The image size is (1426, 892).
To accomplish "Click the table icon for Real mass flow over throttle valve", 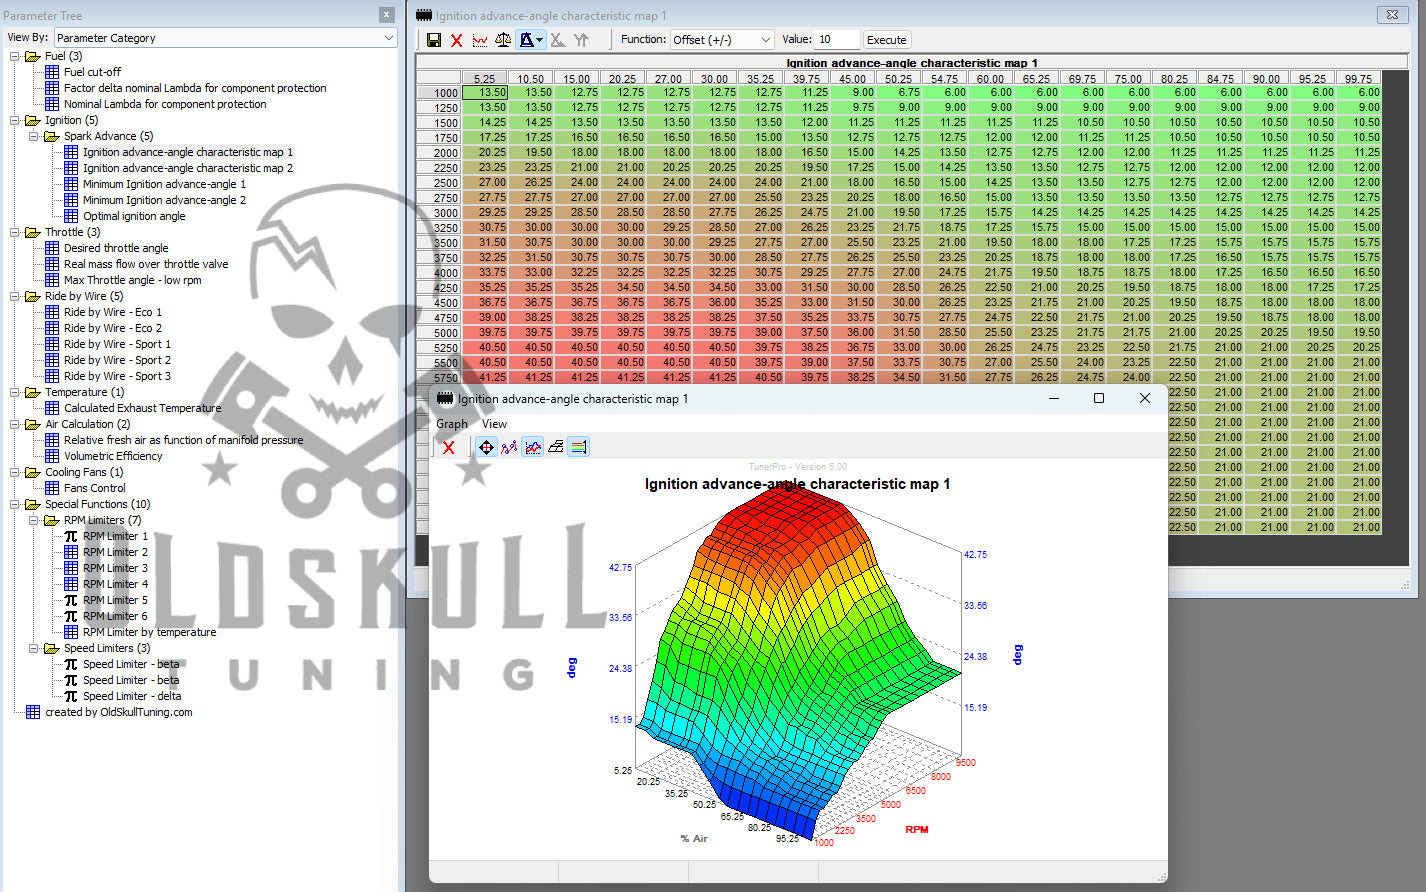I will (x=52, y=264).
